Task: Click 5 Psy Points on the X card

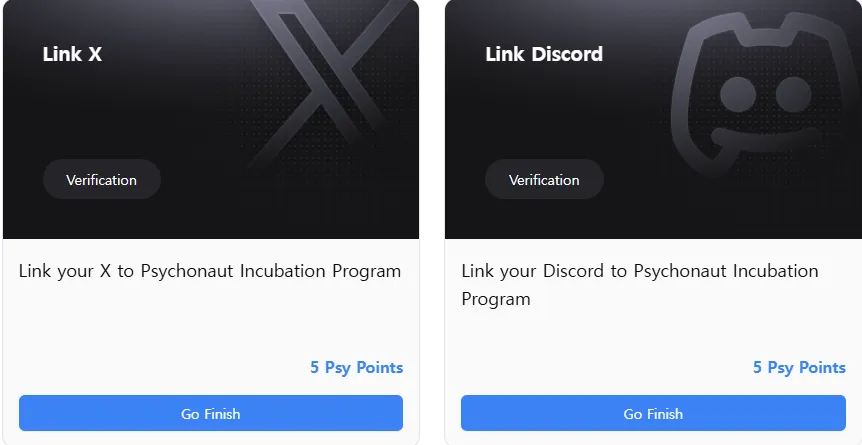Action: coord(356,367)
